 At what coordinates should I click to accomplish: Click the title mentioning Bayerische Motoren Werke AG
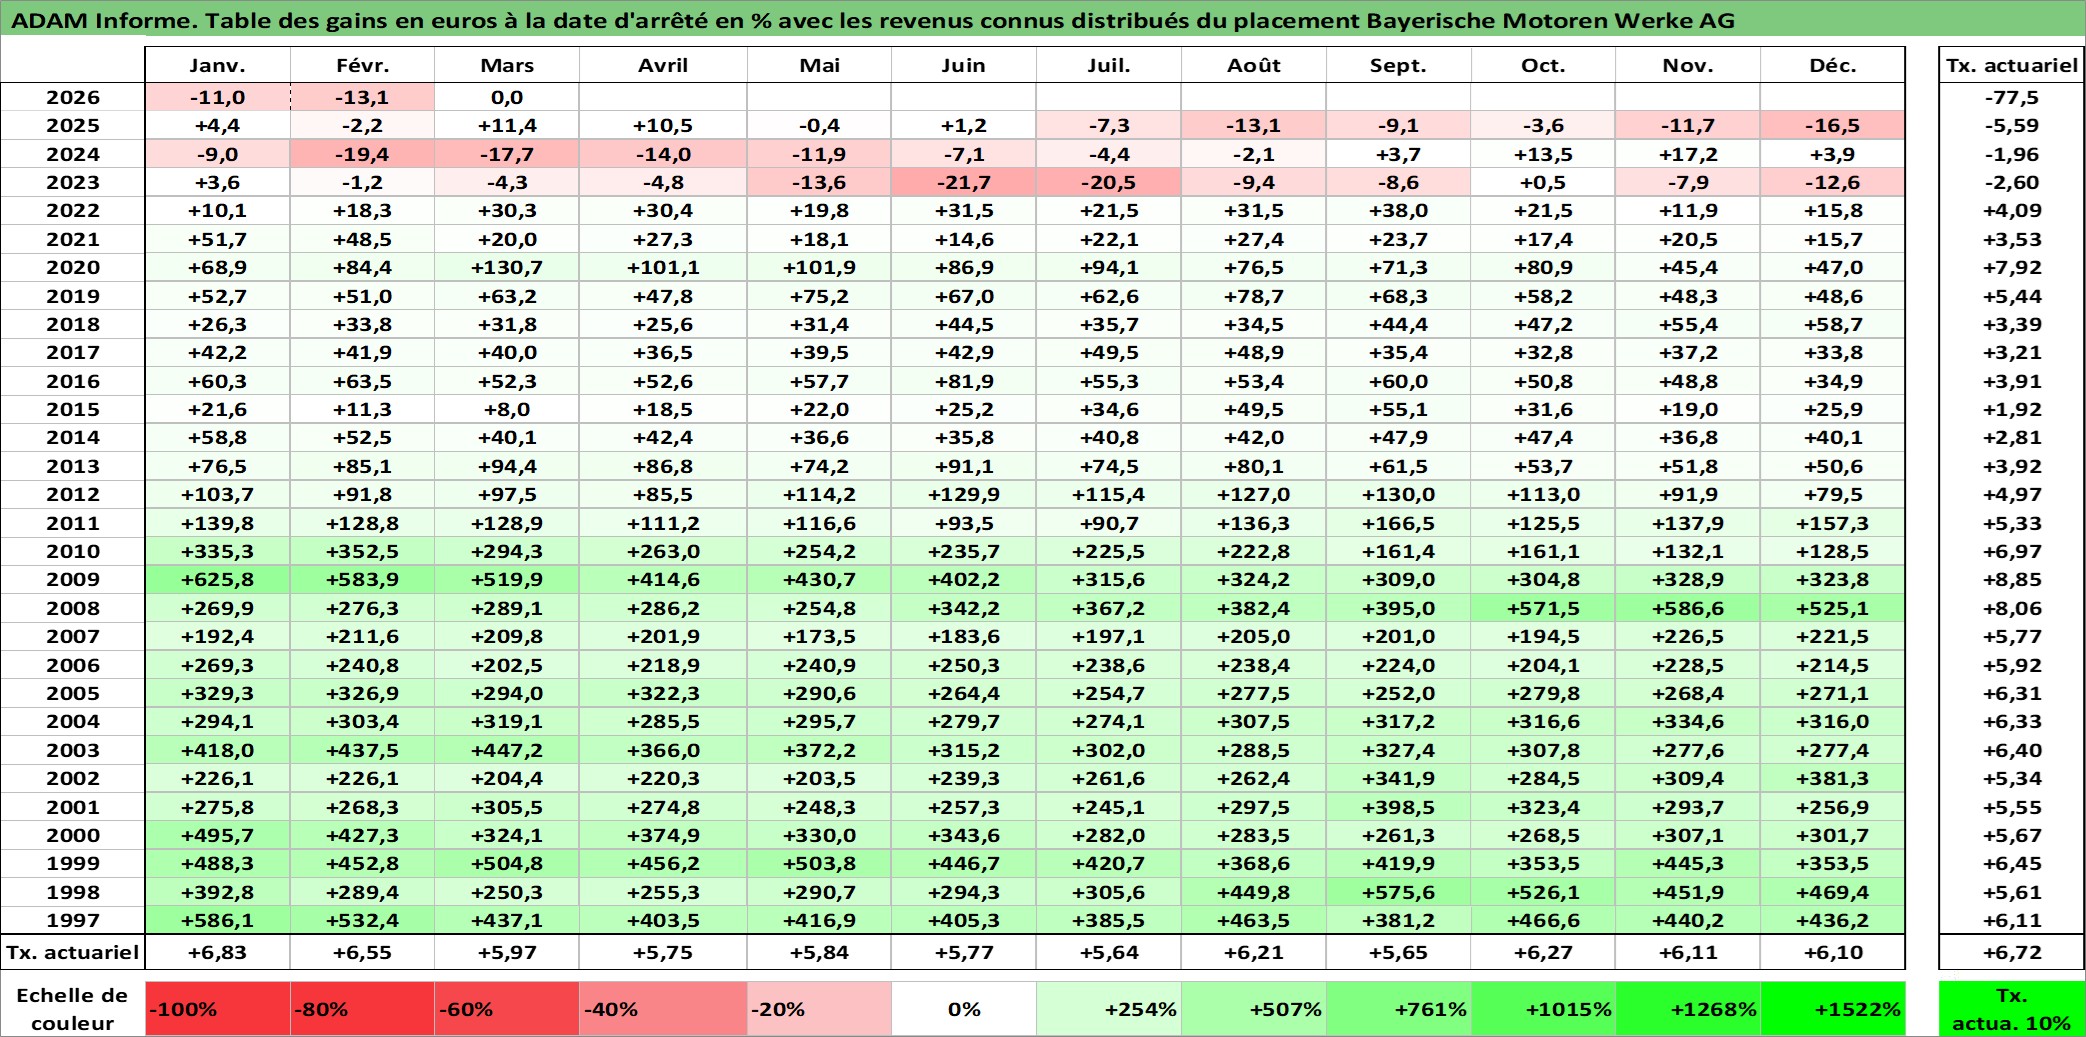872,20
